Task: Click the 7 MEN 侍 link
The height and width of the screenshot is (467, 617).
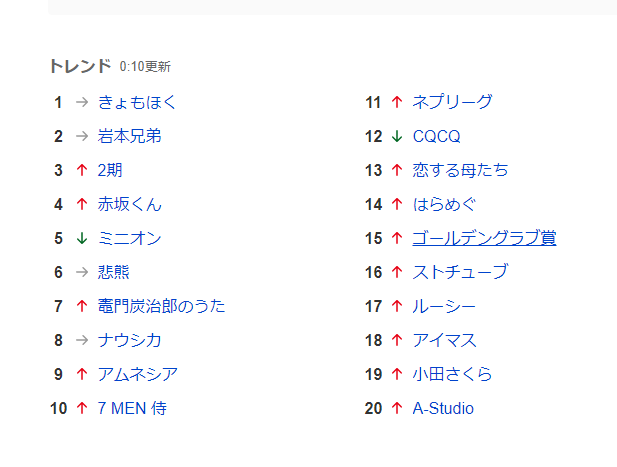Action: tap(132, 408)
